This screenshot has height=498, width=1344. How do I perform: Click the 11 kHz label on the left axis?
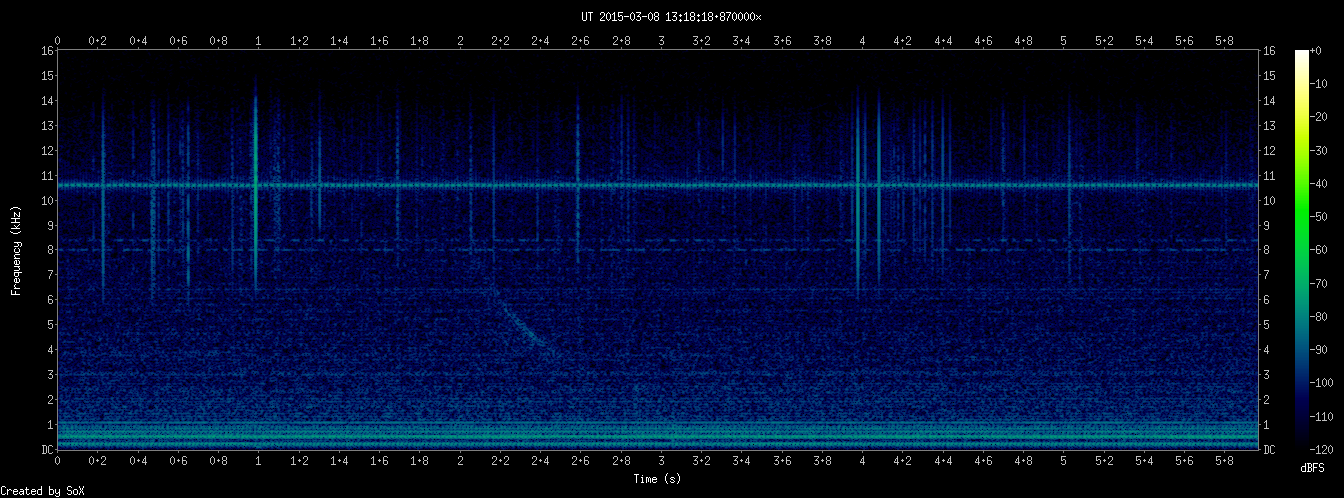pos(47,176)
